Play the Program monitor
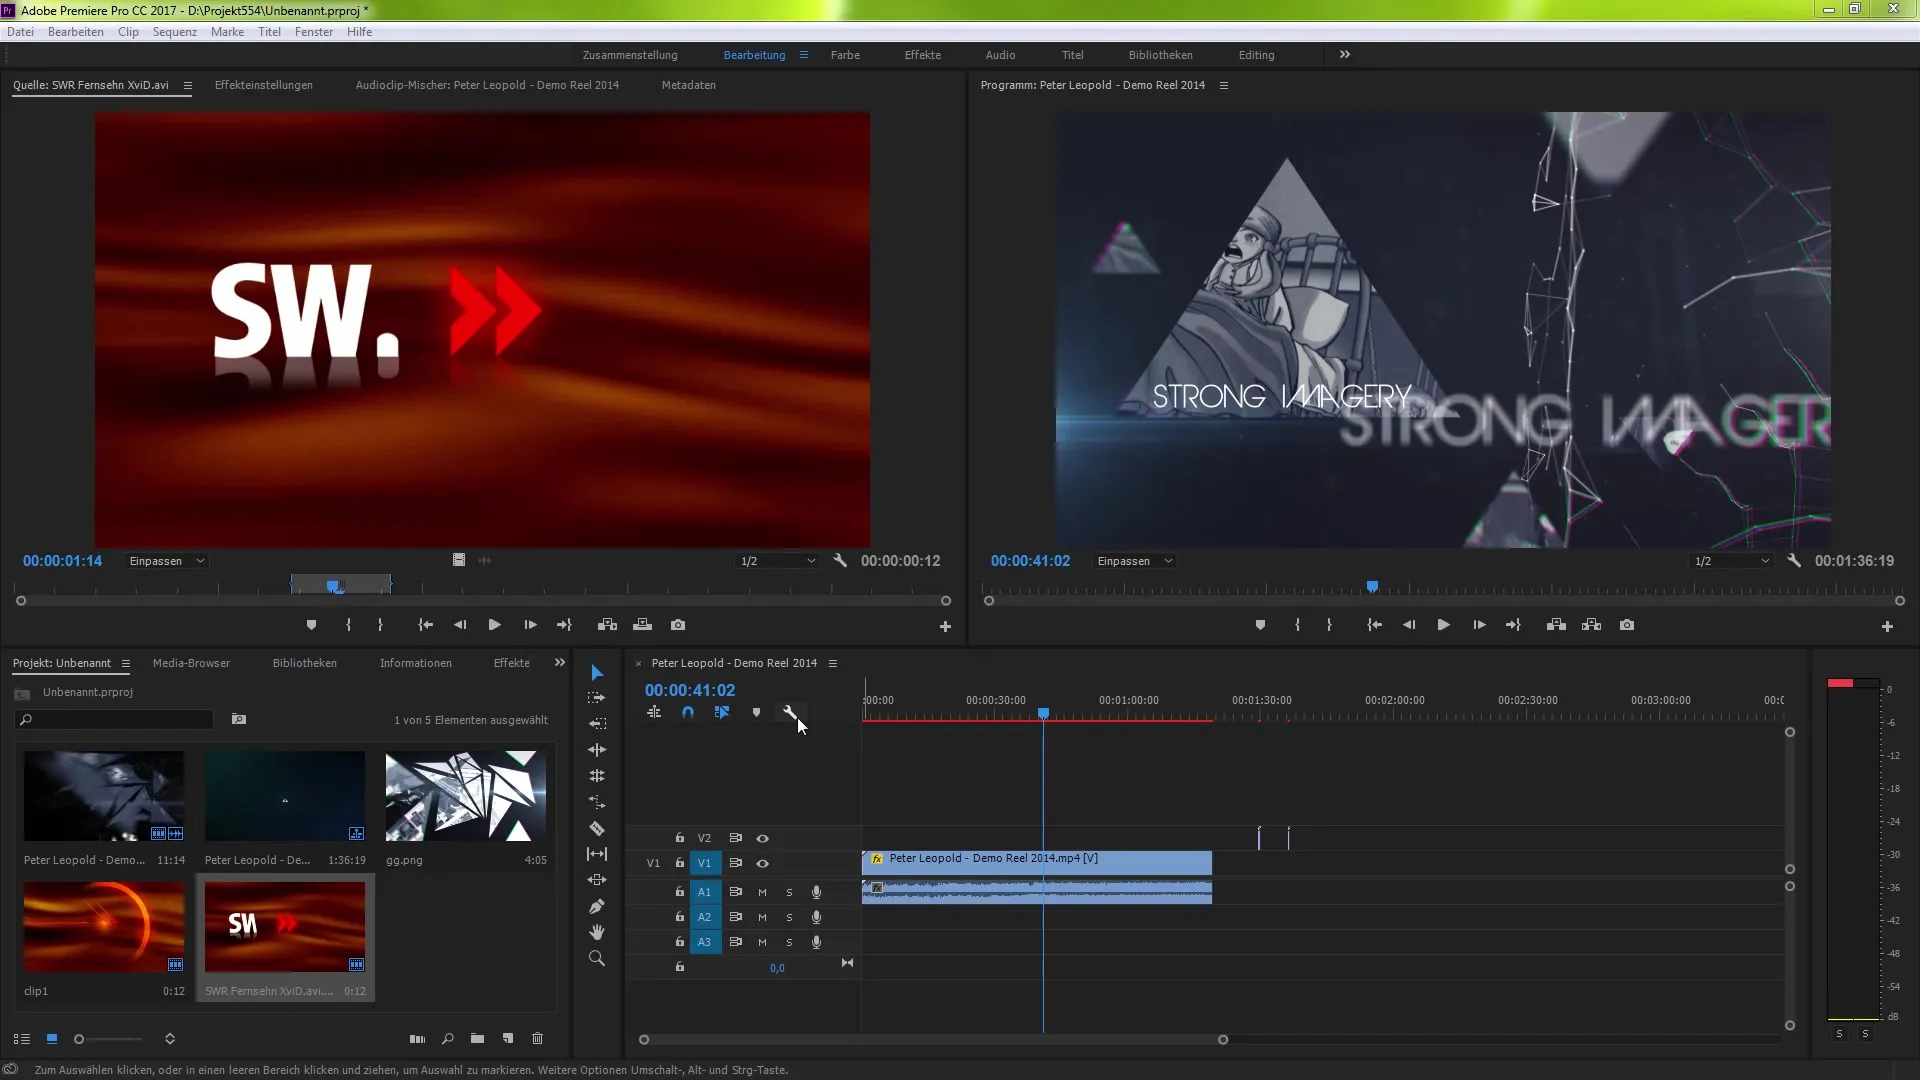This screenshot has height=1080, width=1920. pyautogui.click(x=1444, y=625)
